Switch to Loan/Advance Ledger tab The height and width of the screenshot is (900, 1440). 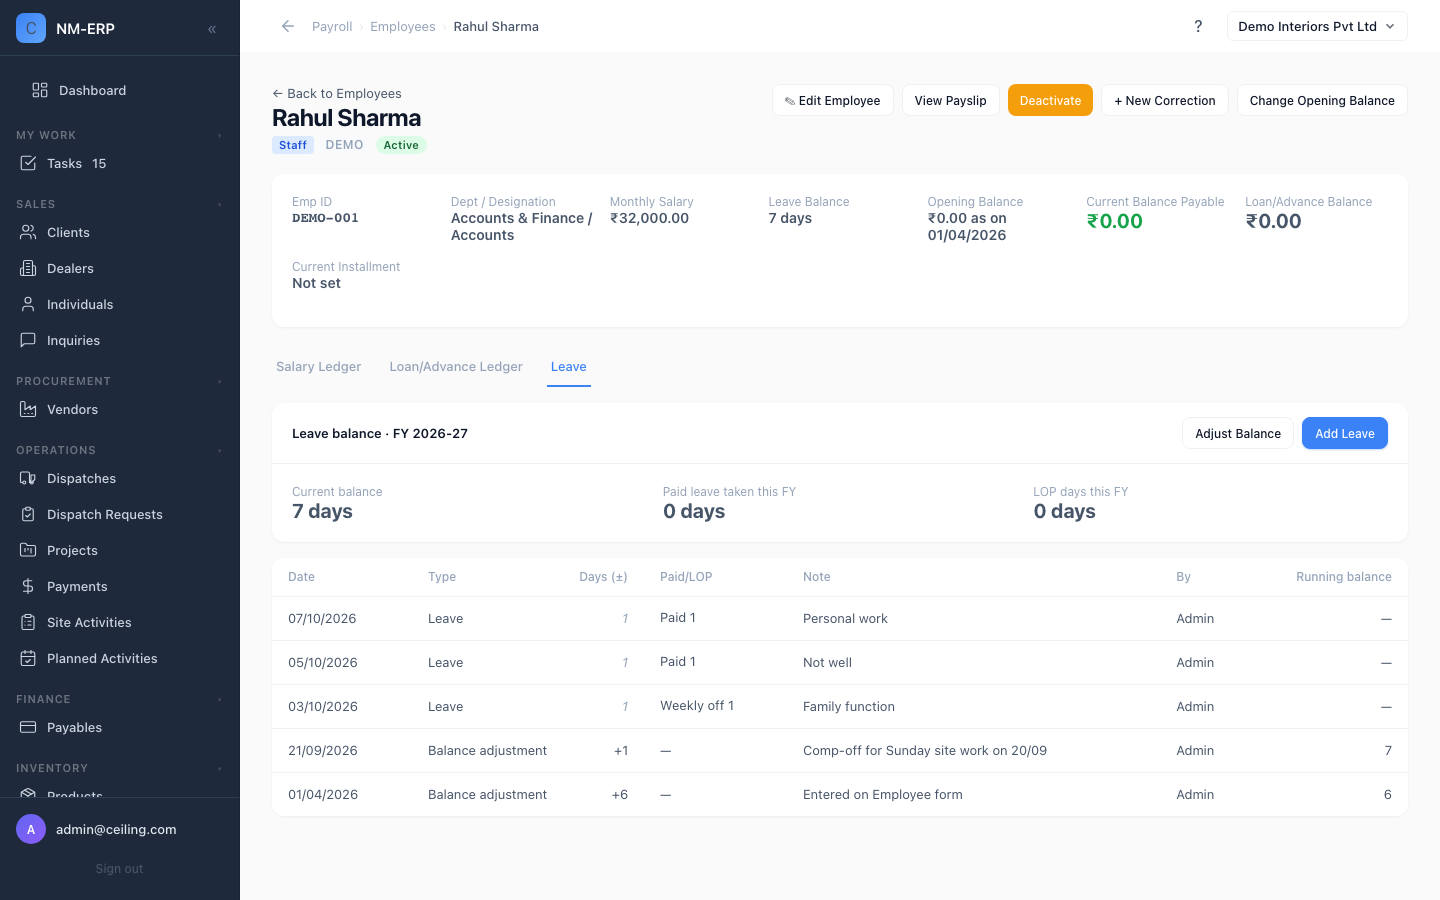click(456, 367)
